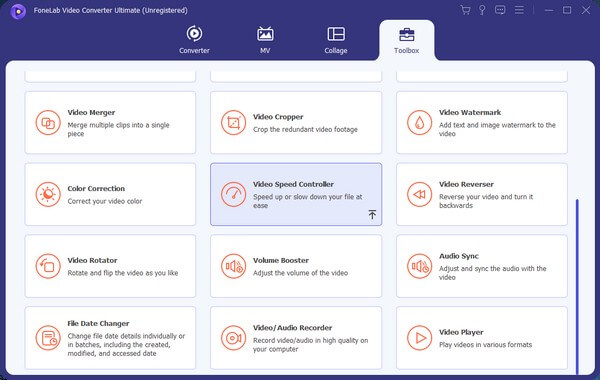Click the Volume Booster title
The height and width of the screenshot is (380, 600).
click(280, 260)
